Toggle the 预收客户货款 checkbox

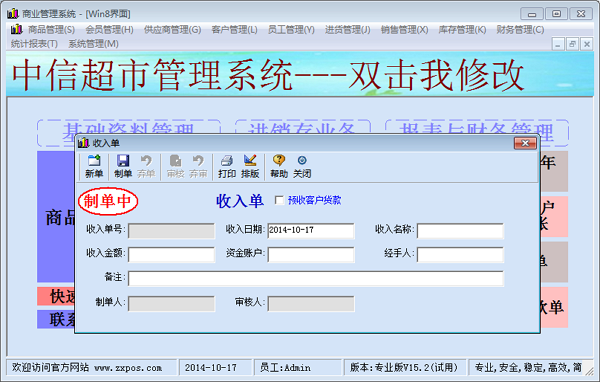pyautogui.click(x=279, y=200)
